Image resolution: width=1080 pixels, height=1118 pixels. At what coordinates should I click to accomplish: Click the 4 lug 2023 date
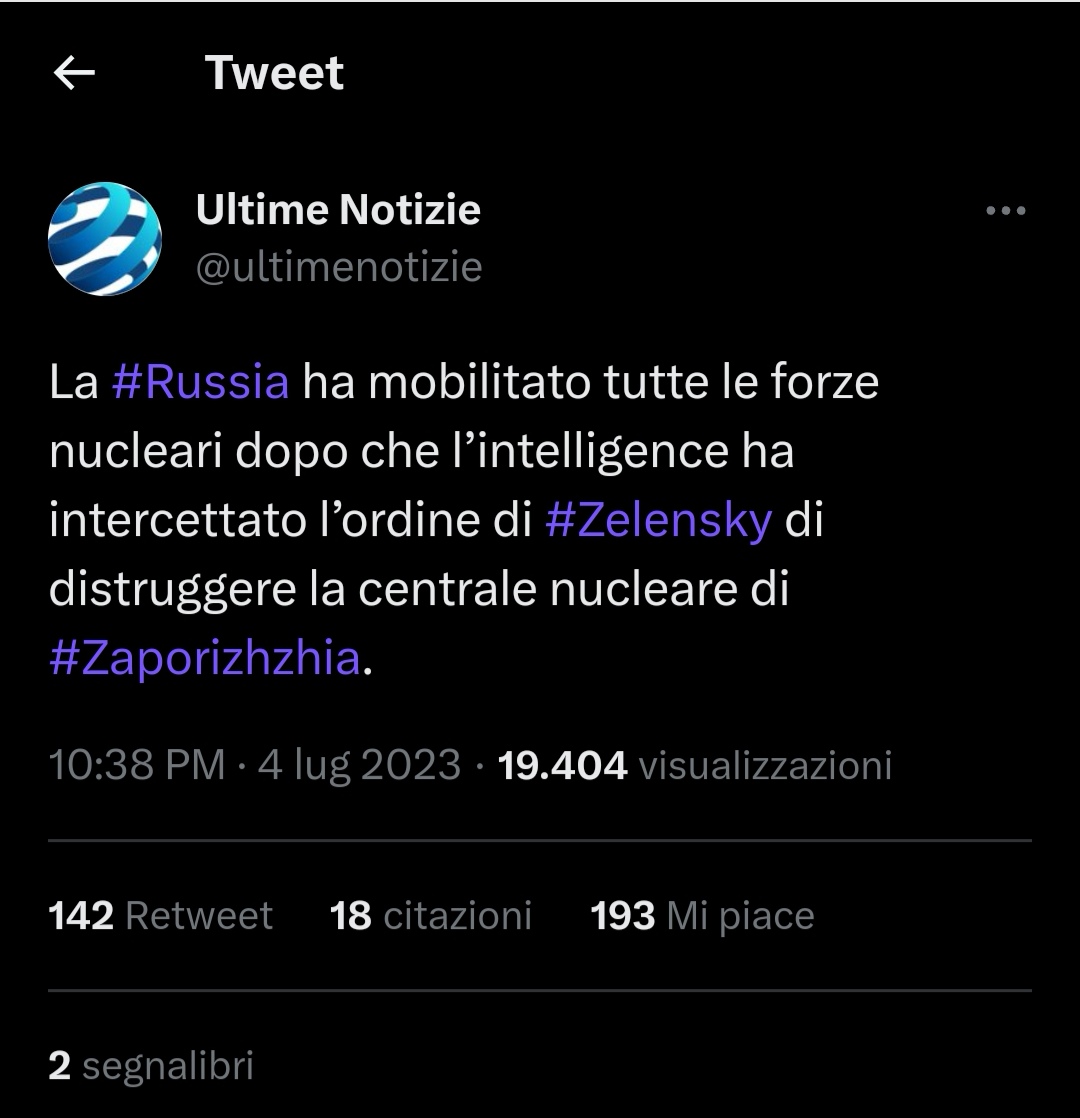[360, 765]
